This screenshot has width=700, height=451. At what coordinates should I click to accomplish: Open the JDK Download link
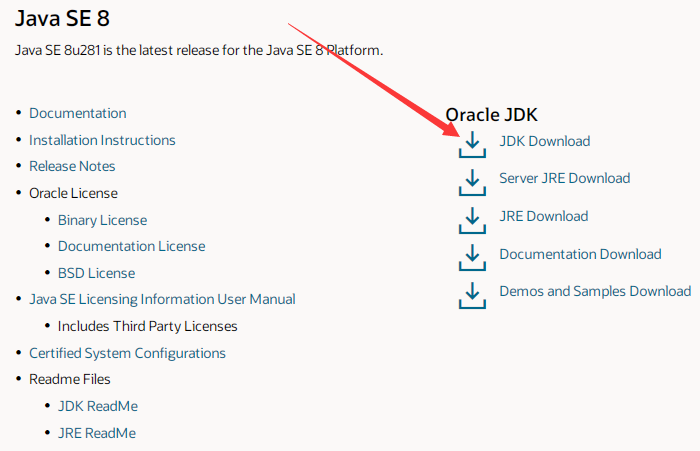(x=544, y=141)
